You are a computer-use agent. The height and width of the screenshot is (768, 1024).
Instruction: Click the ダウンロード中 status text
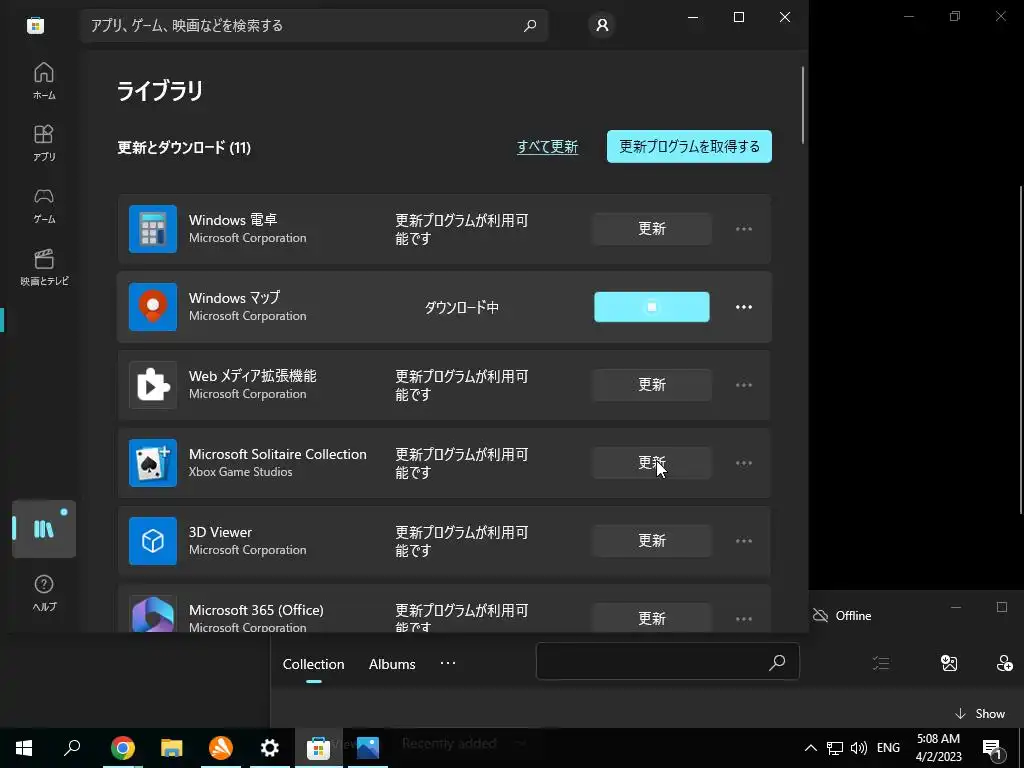(x=462, y=307)
